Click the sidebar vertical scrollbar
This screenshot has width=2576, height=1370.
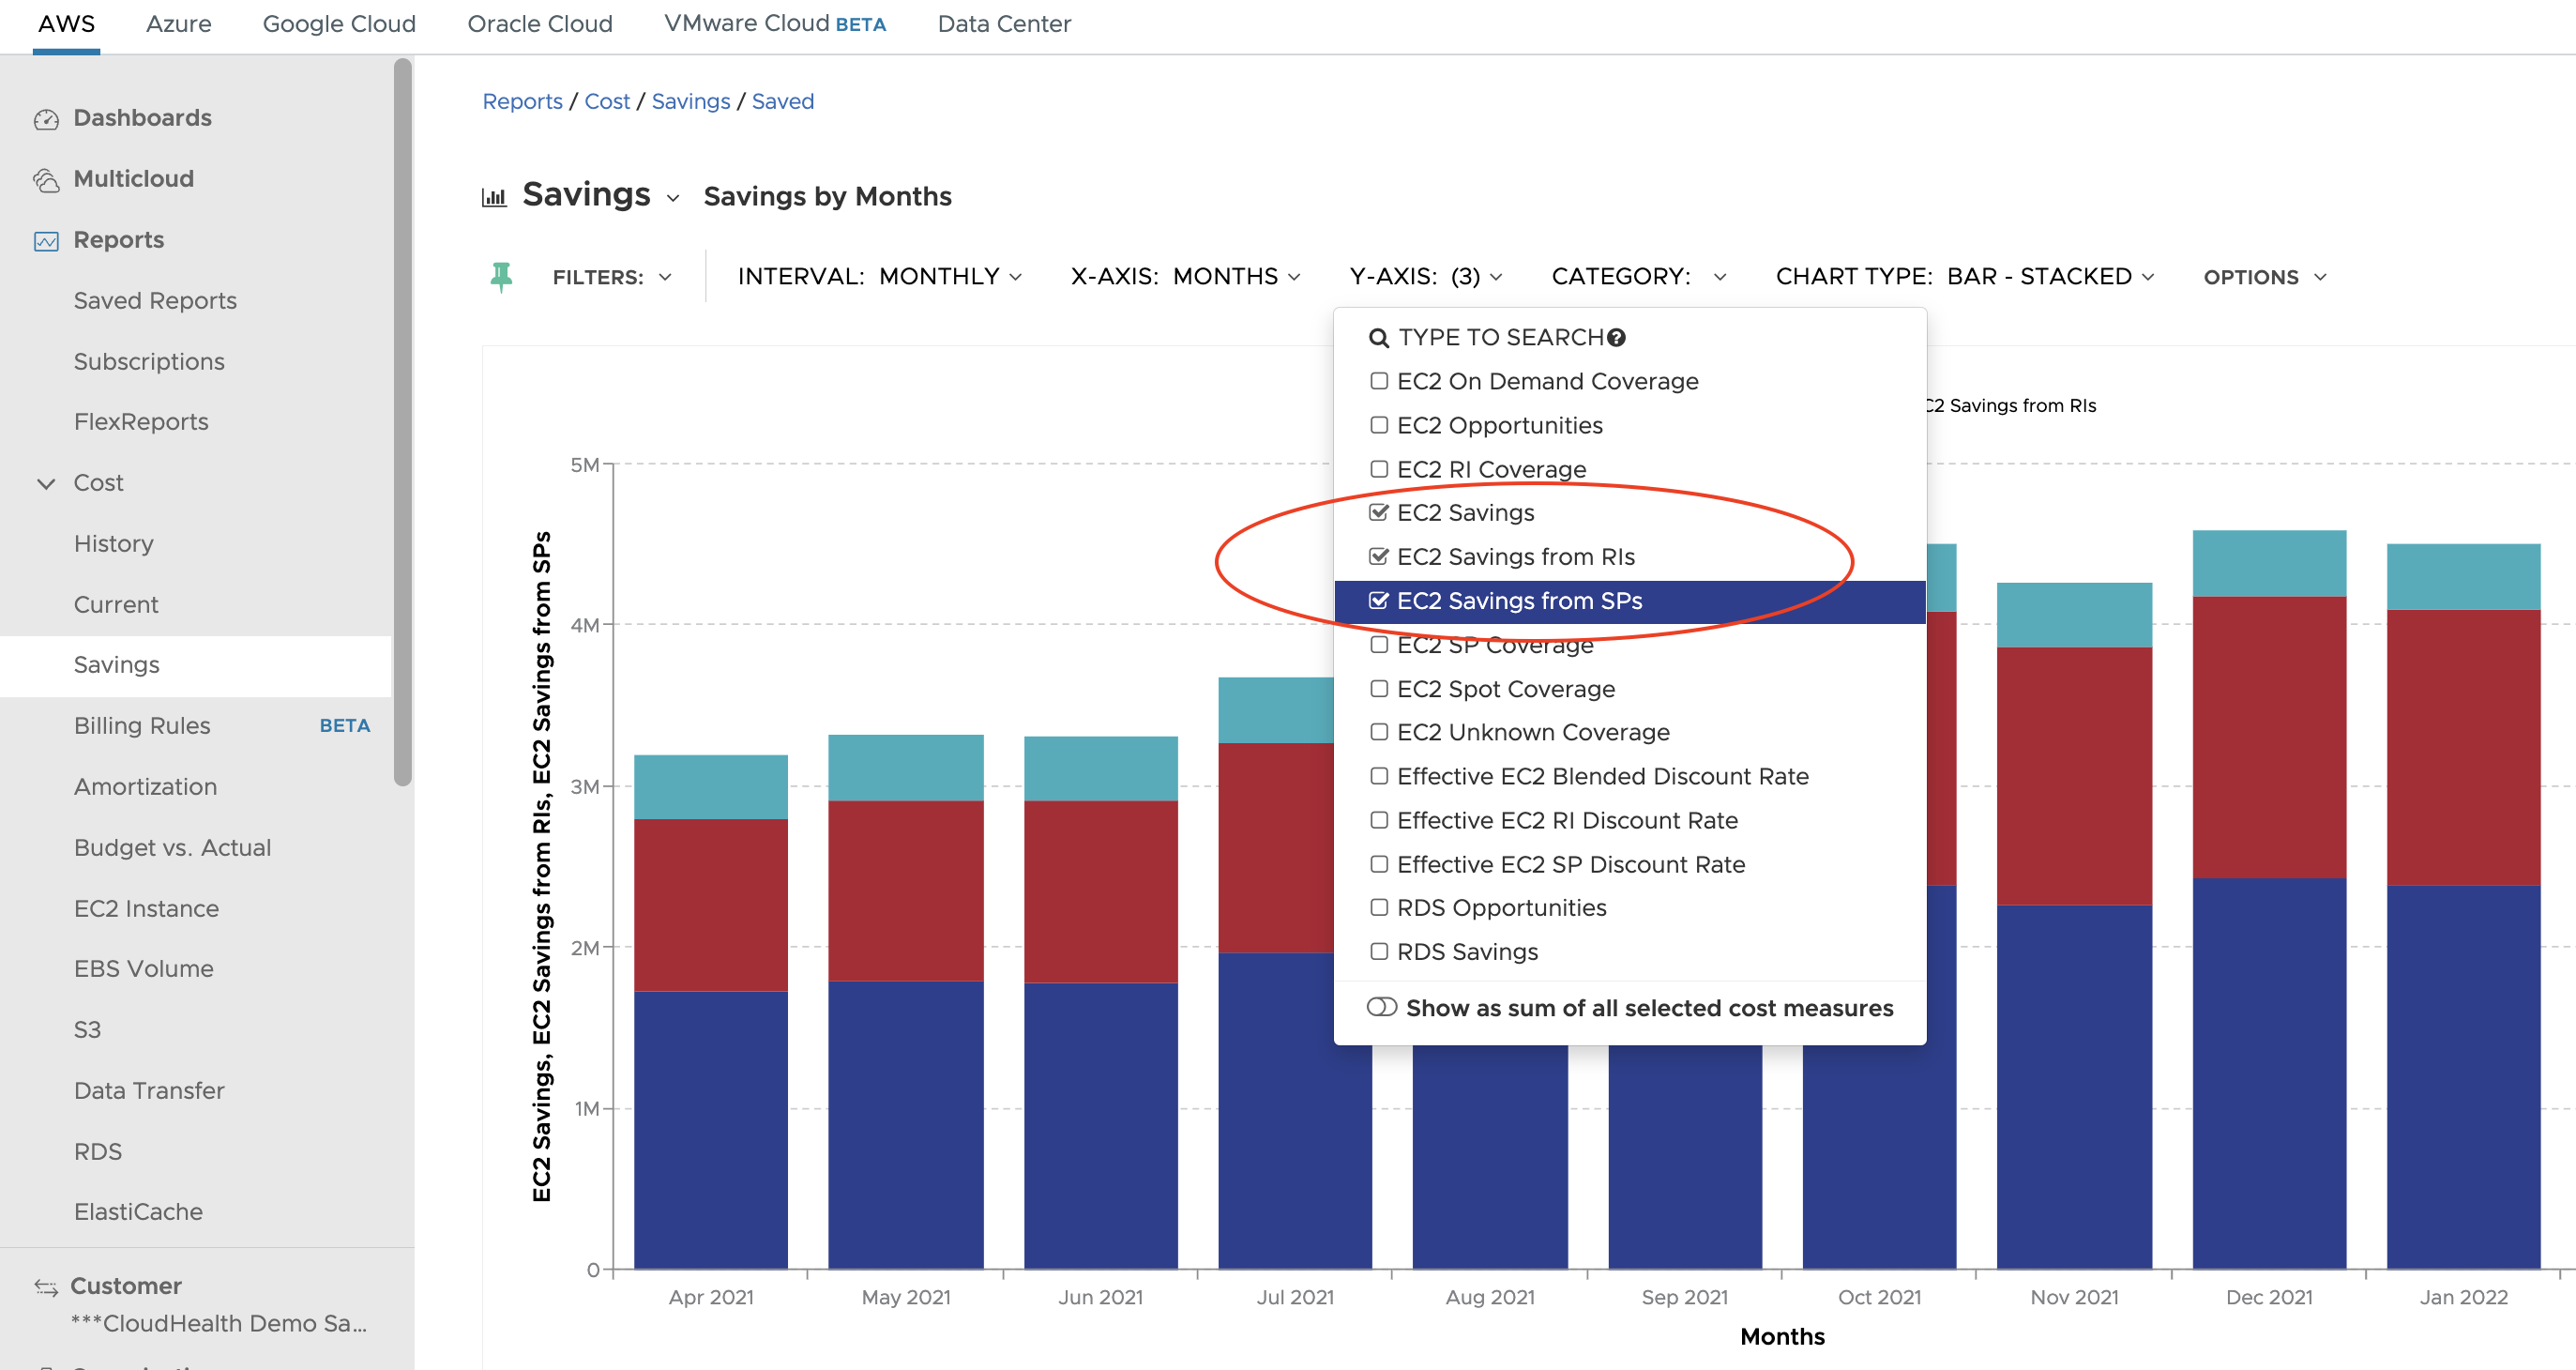coord(402,420)
